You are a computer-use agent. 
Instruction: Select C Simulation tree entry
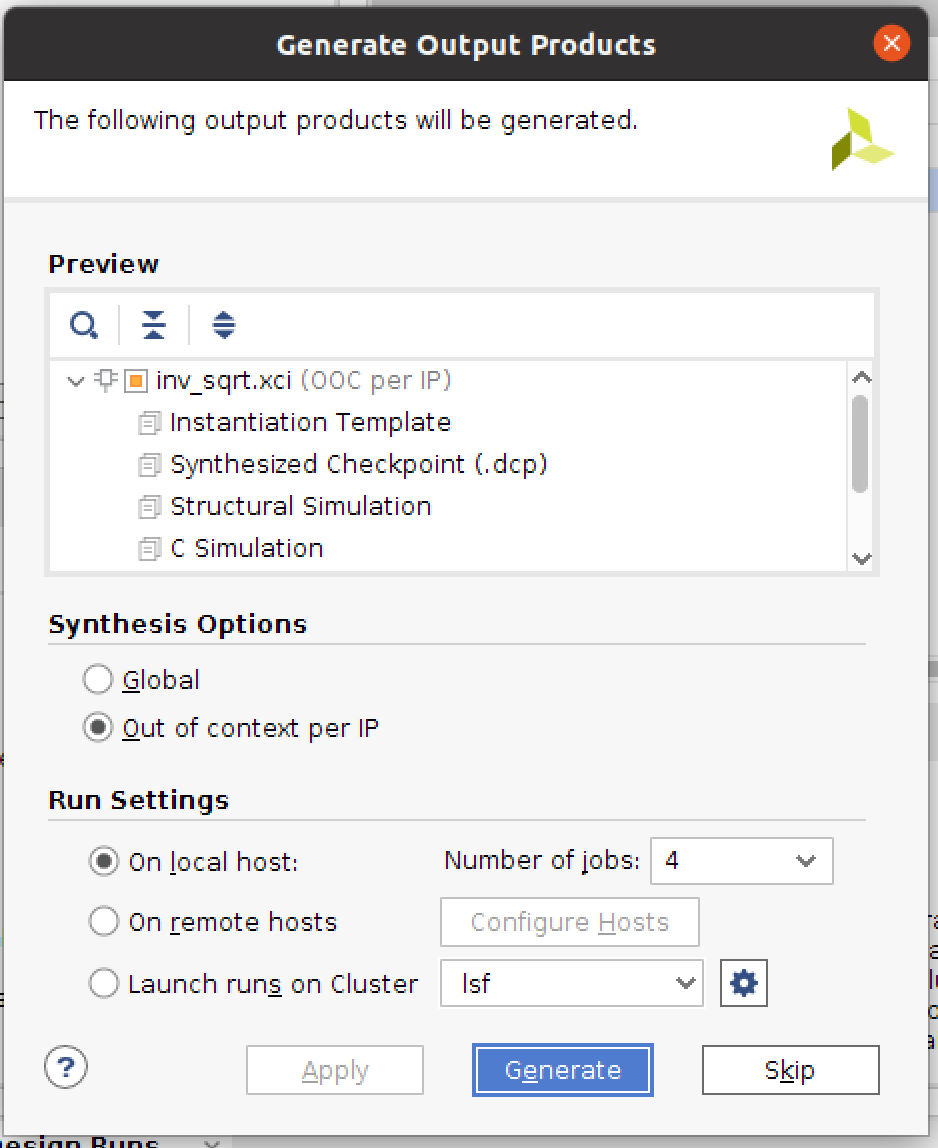[246, 548]
